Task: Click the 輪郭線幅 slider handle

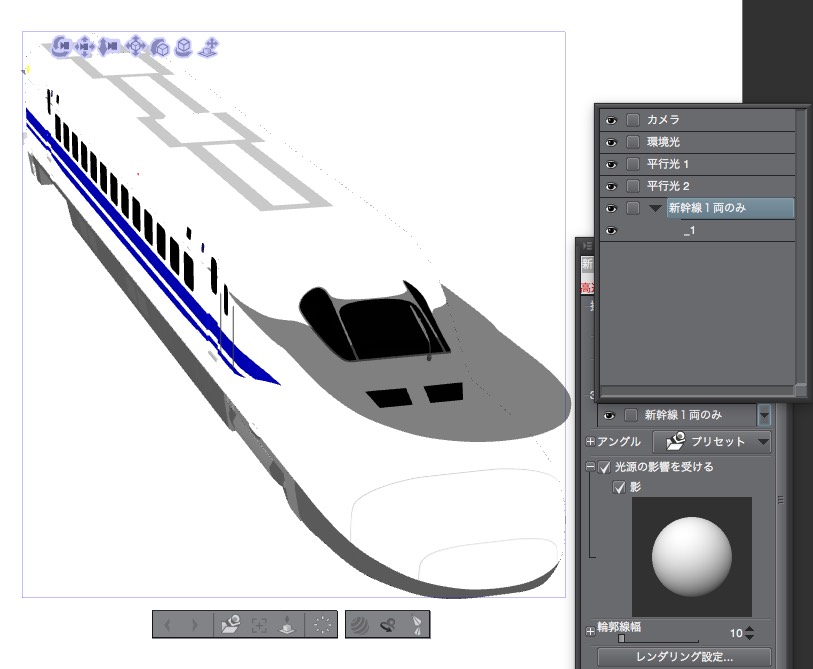Action: pos(621,639)
